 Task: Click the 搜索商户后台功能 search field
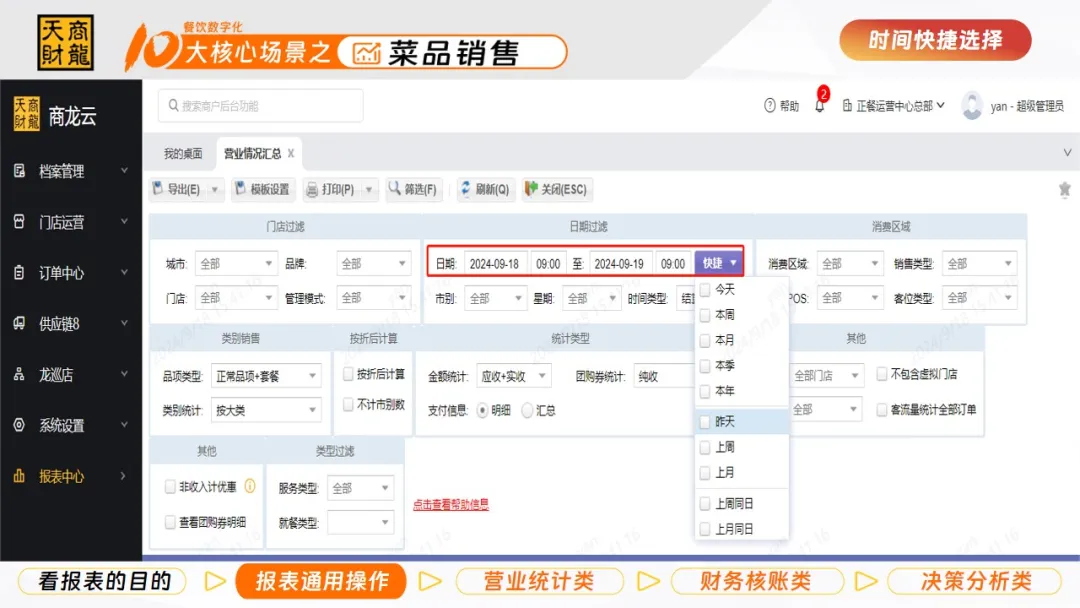pos(260,106)
